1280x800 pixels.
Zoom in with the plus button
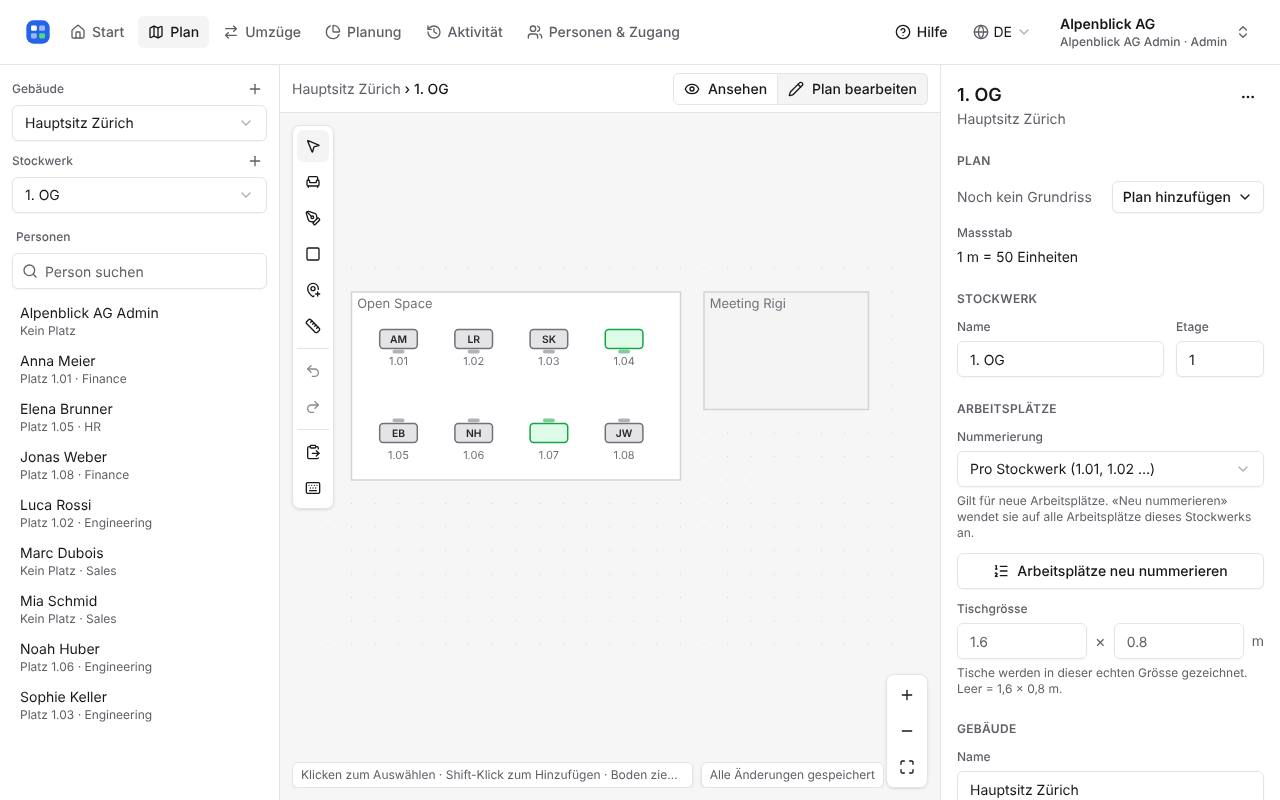pyautogui.click(x=907, y=695)
